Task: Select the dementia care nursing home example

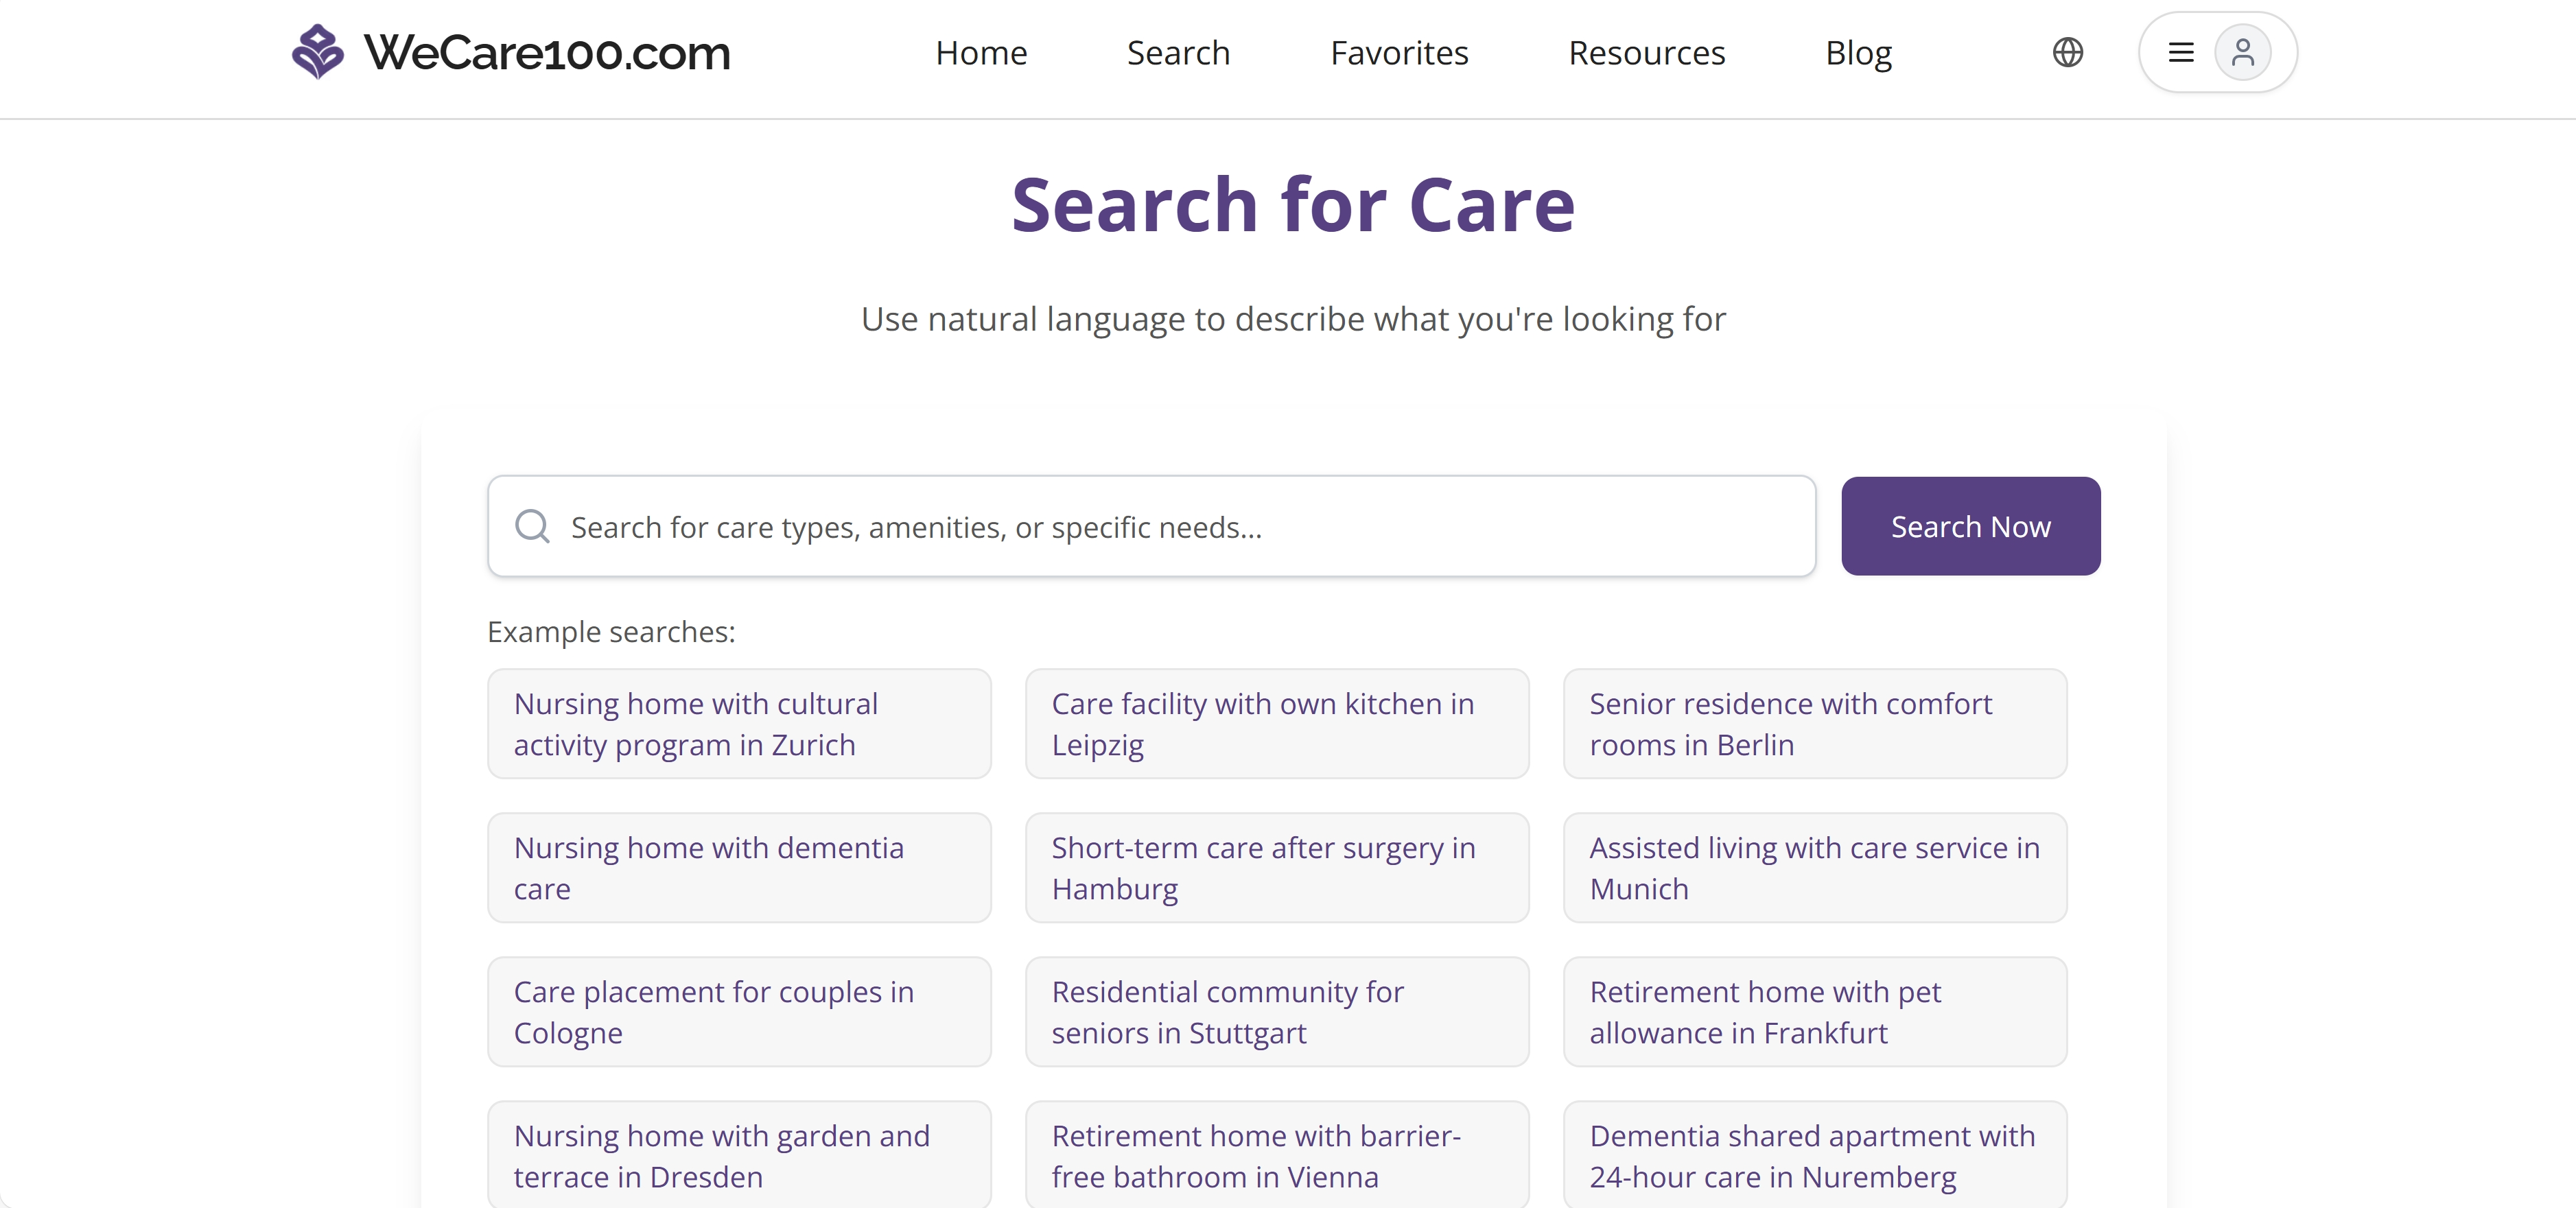Action: [x=739, y=868]
